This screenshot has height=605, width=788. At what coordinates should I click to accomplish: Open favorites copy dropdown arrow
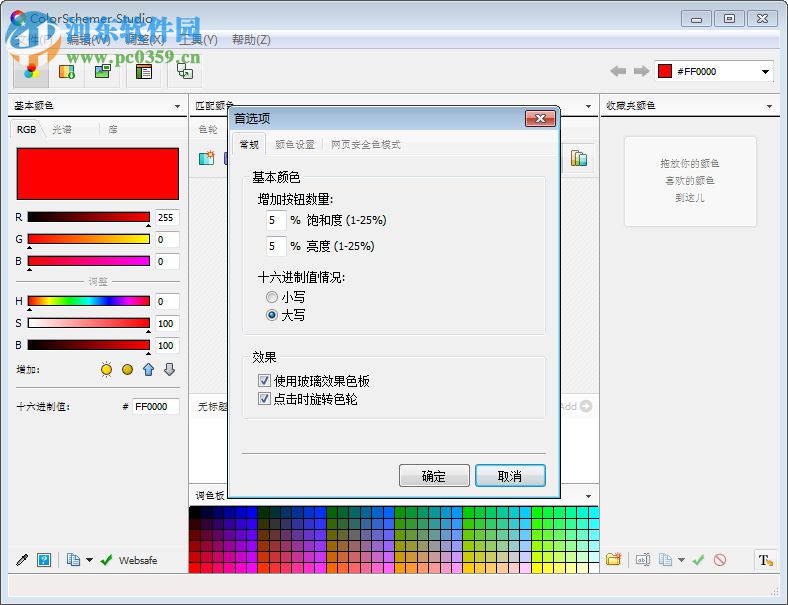pyautogui.click(x=681, y=559)
